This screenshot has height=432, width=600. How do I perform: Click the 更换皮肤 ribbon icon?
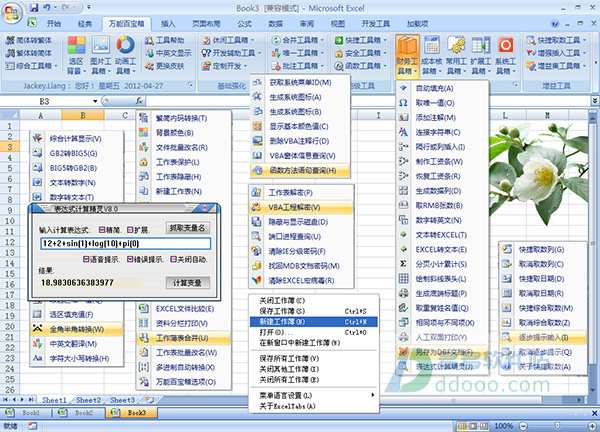(149, 66)
